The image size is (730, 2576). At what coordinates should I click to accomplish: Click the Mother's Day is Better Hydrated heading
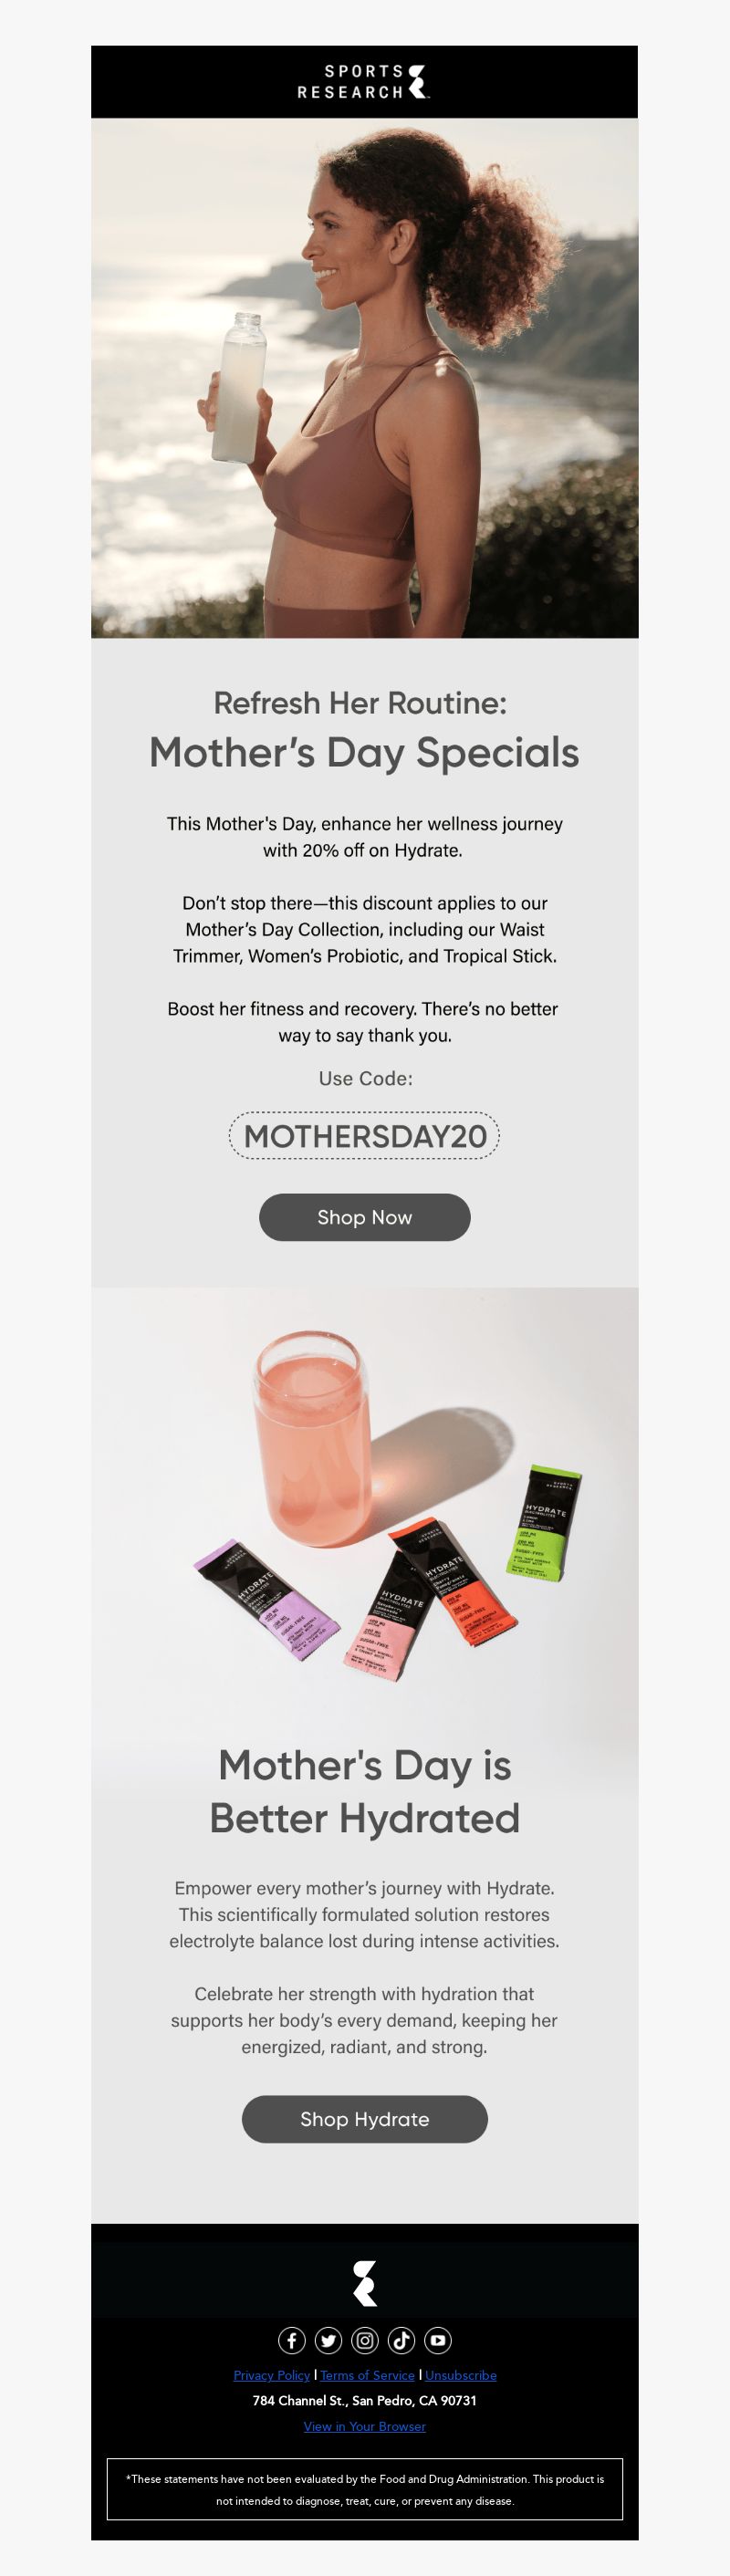coord(365,1792)
